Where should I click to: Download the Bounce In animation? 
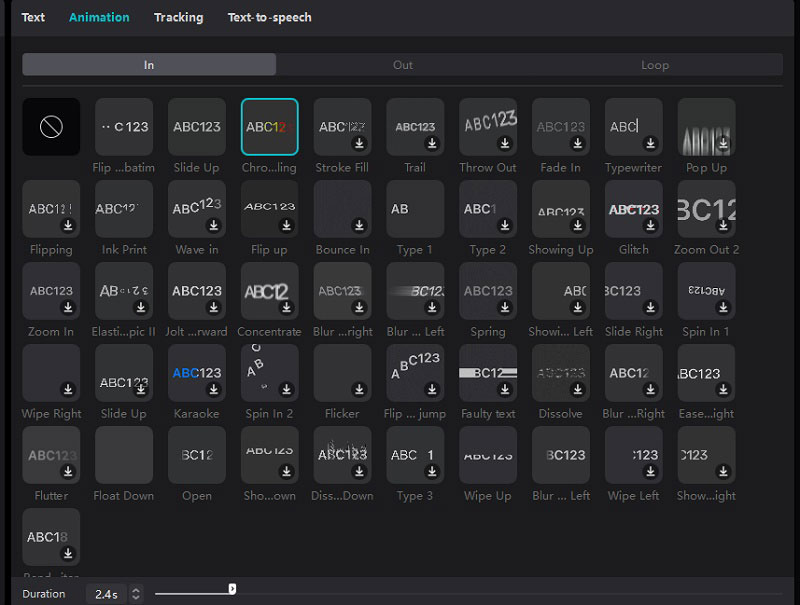click(x=359, y=225)
